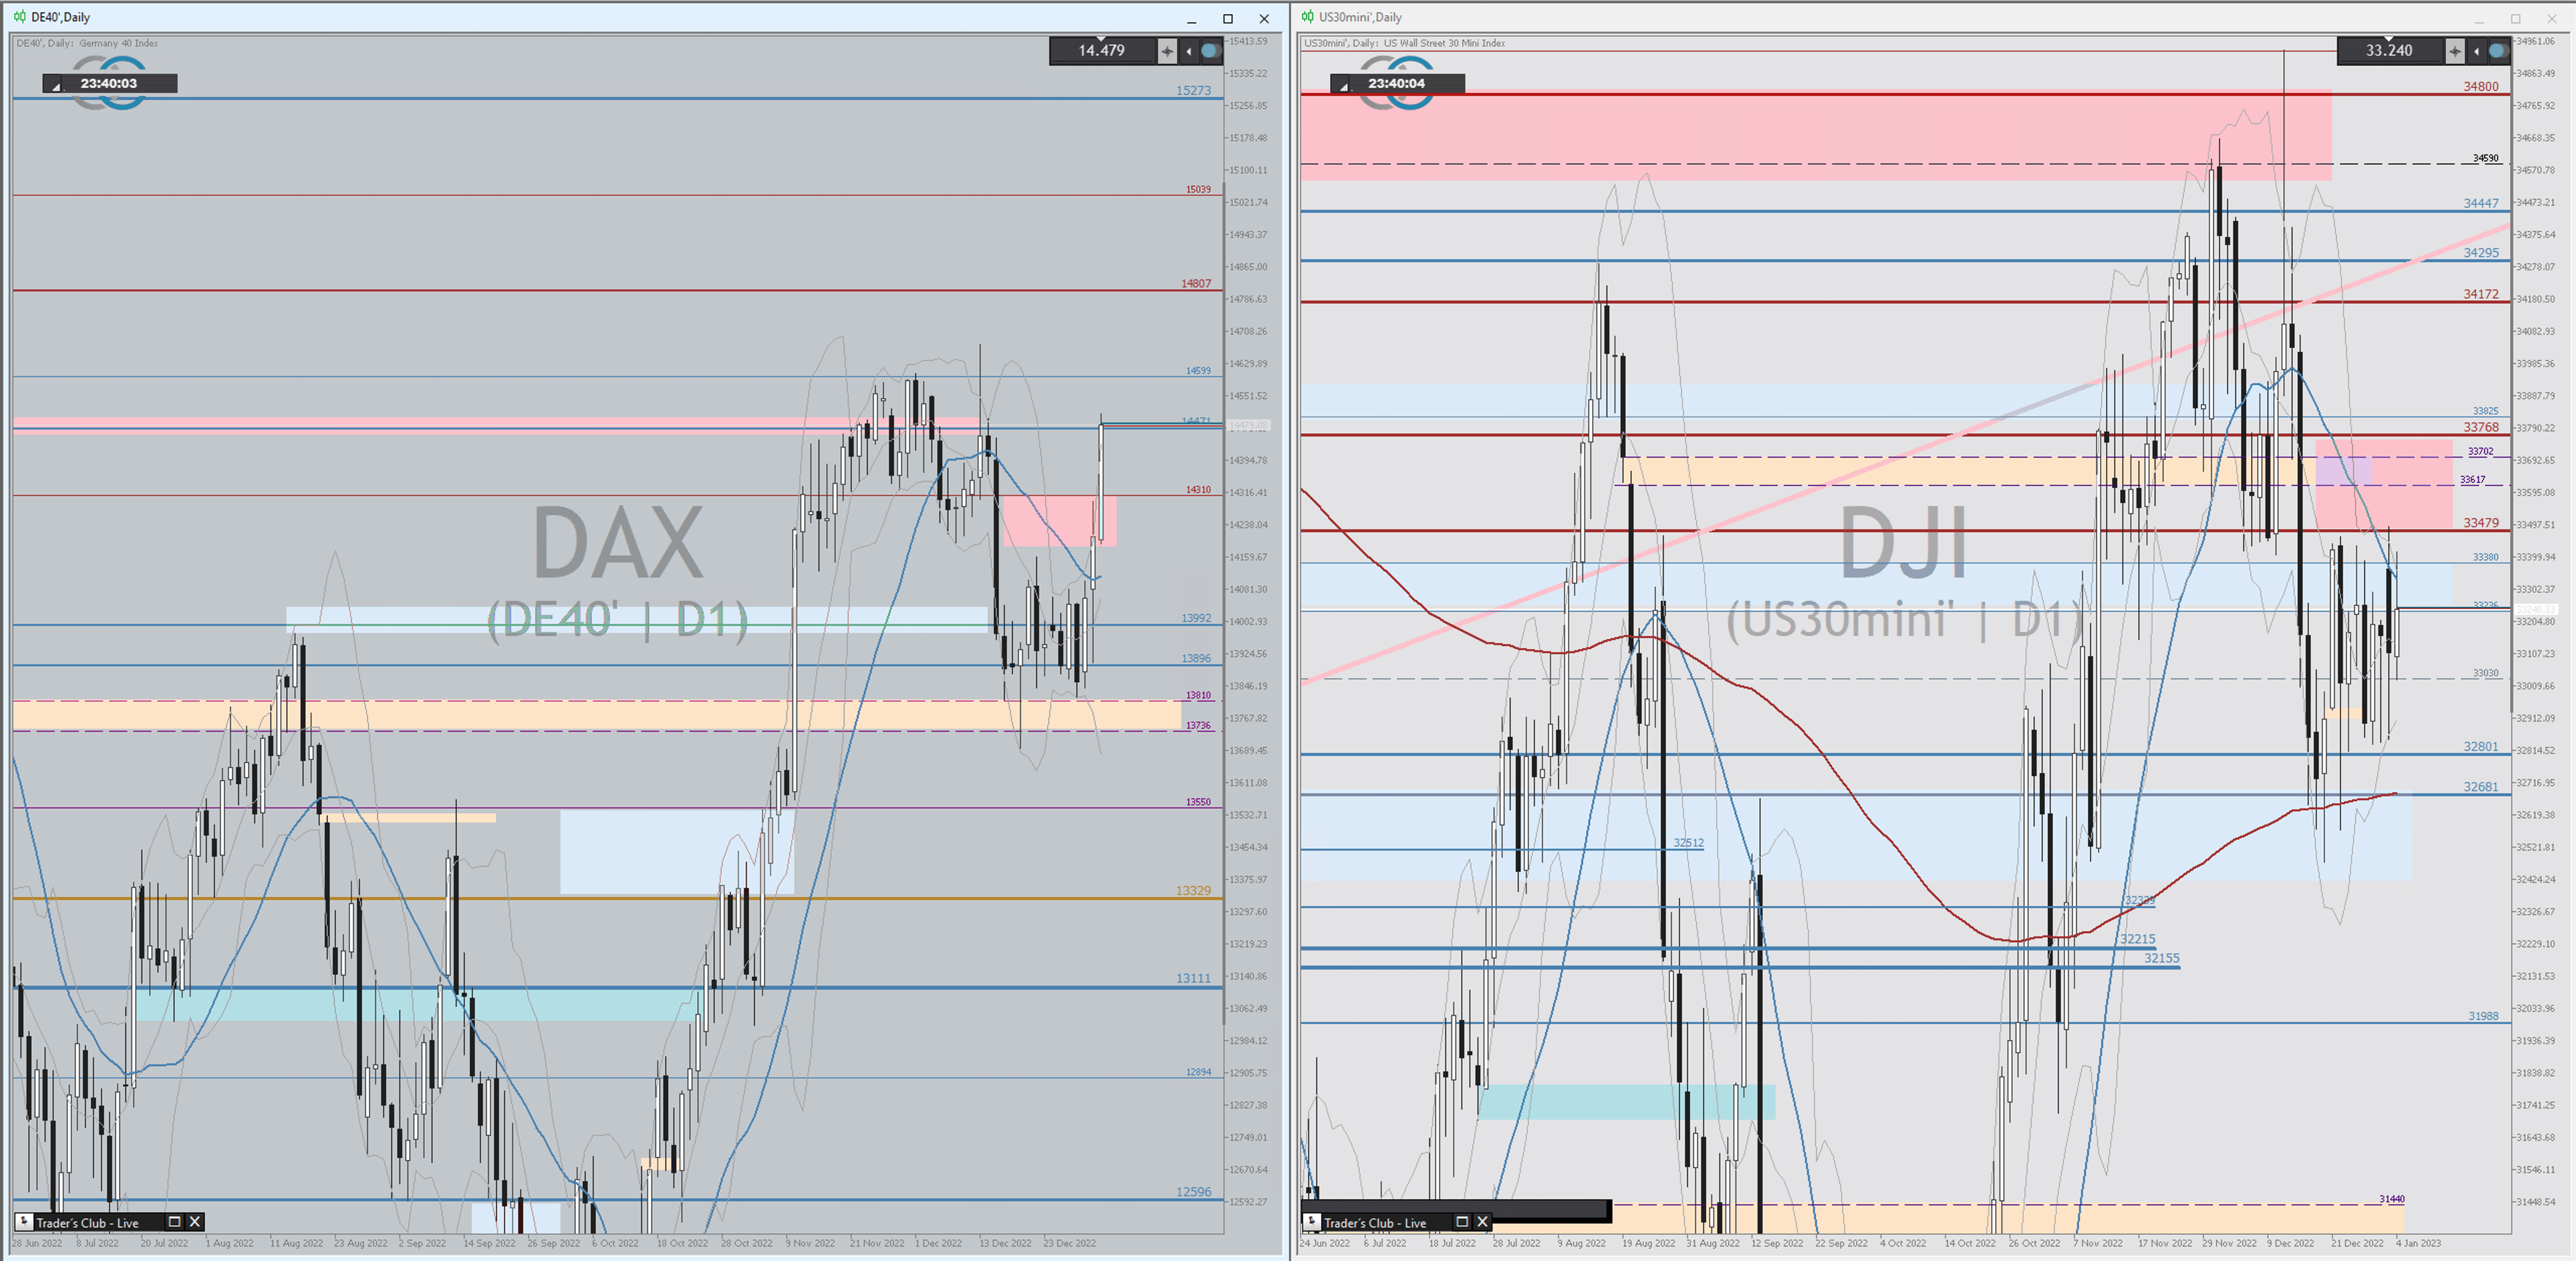Collapse the DE40 price panel with the left arrow
Viewport: 2576px width, 1261px height.
point(1189,51)
